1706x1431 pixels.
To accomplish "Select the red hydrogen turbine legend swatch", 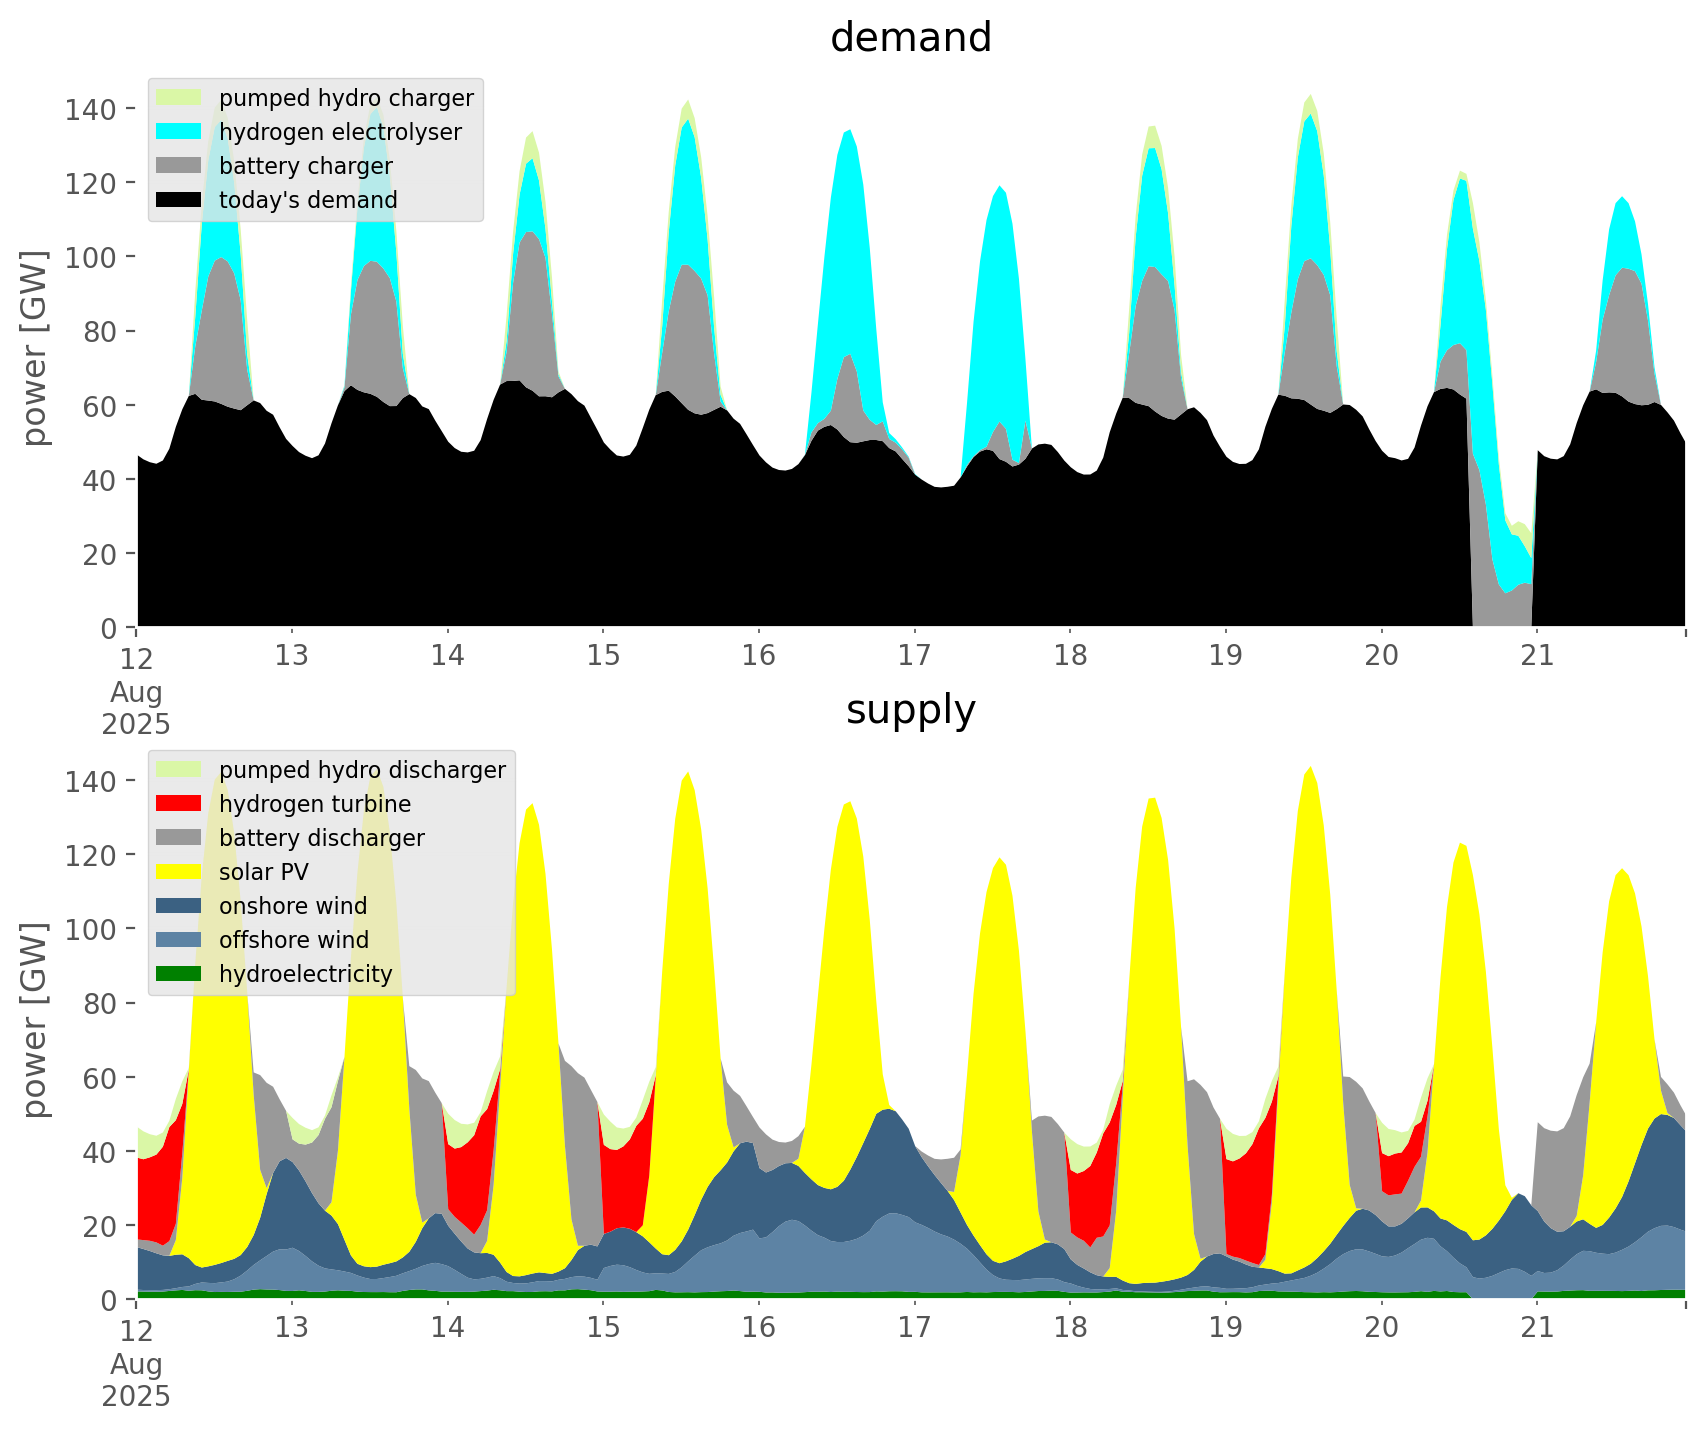I will point(179,804).
